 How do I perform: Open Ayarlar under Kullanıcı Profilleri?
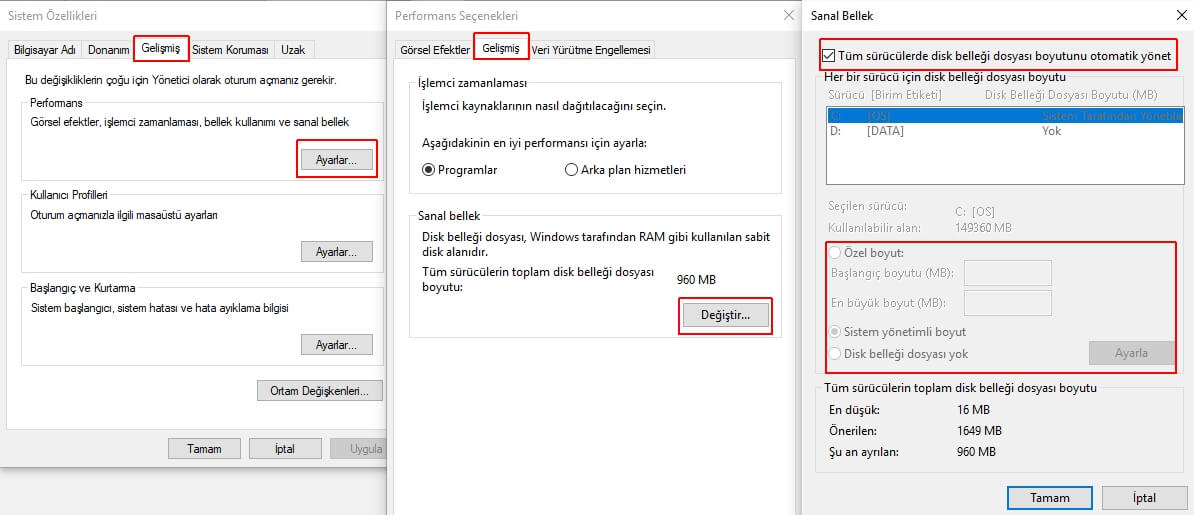[336, 251]
